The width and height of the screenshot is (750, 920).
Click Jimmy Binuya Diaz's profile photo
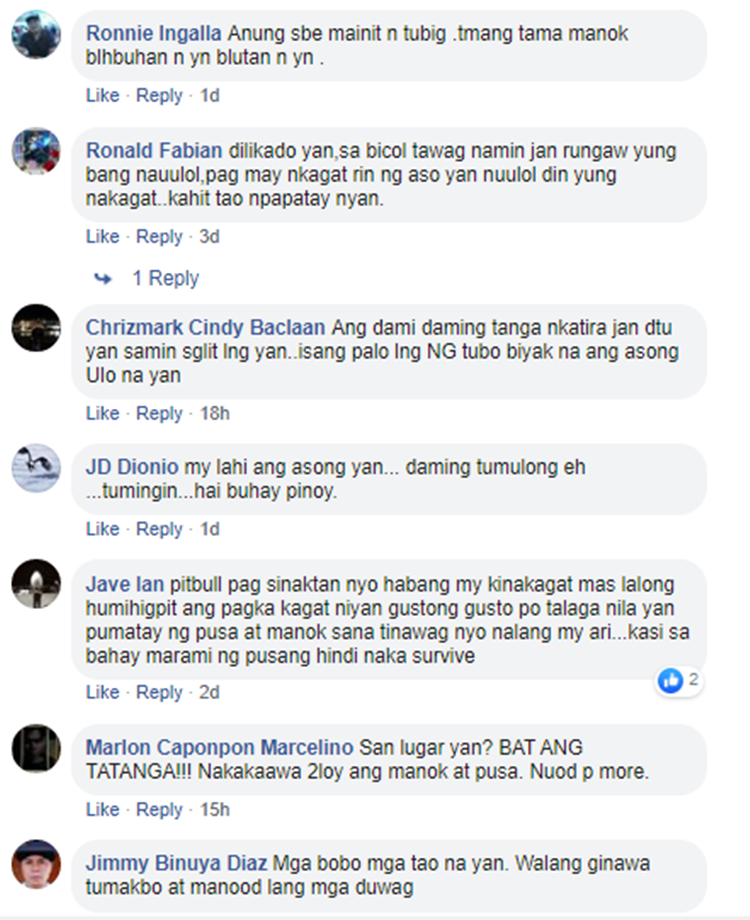point(36,864)
